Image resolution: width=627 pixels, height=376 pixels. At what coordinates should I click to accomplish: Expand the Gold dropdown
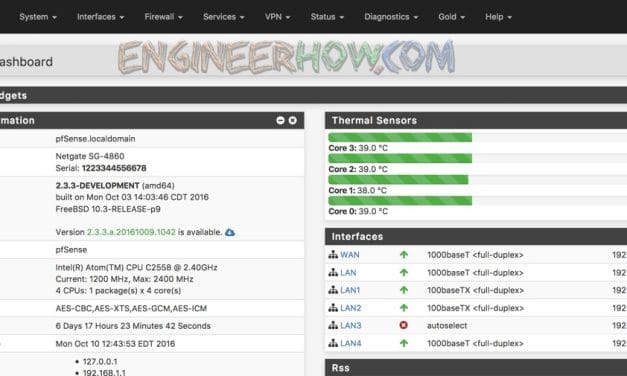pos(451,17)
